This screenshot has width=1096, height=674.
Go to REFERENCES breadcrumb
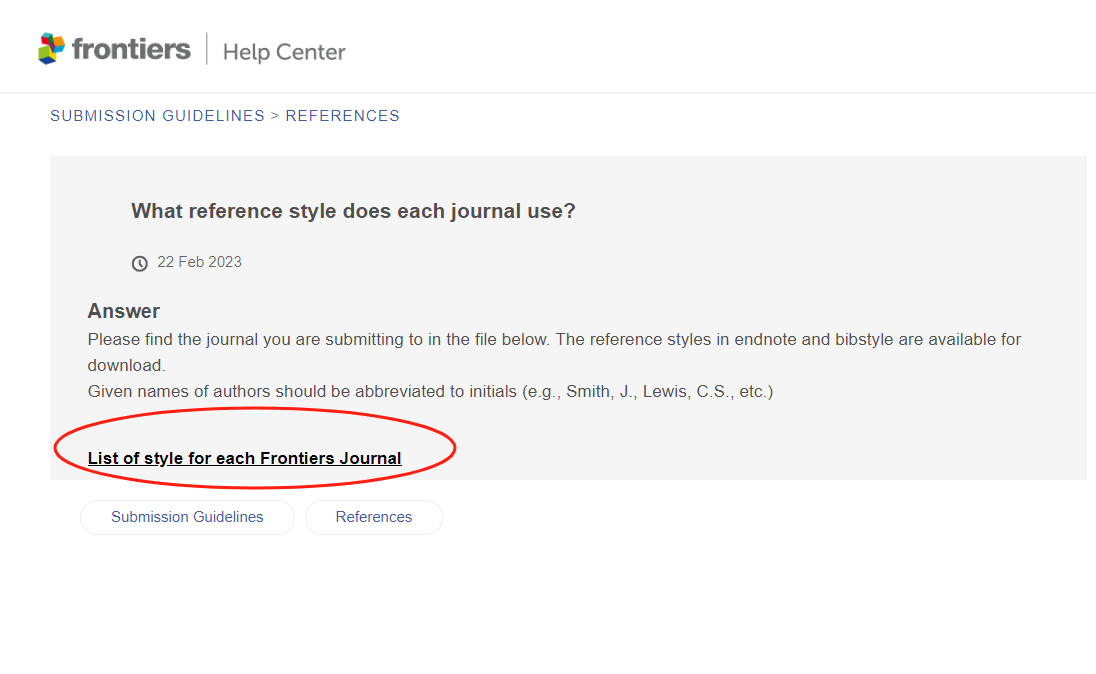point(342,116)
